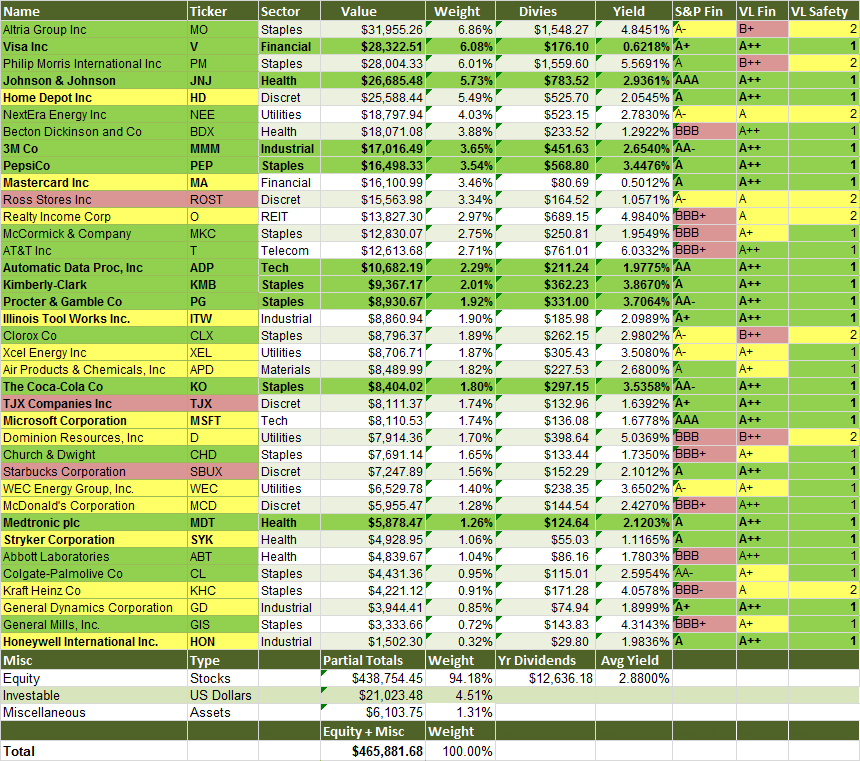Select the Stryker Corporation name cell
860x761 pixels.
click(94, 540)
